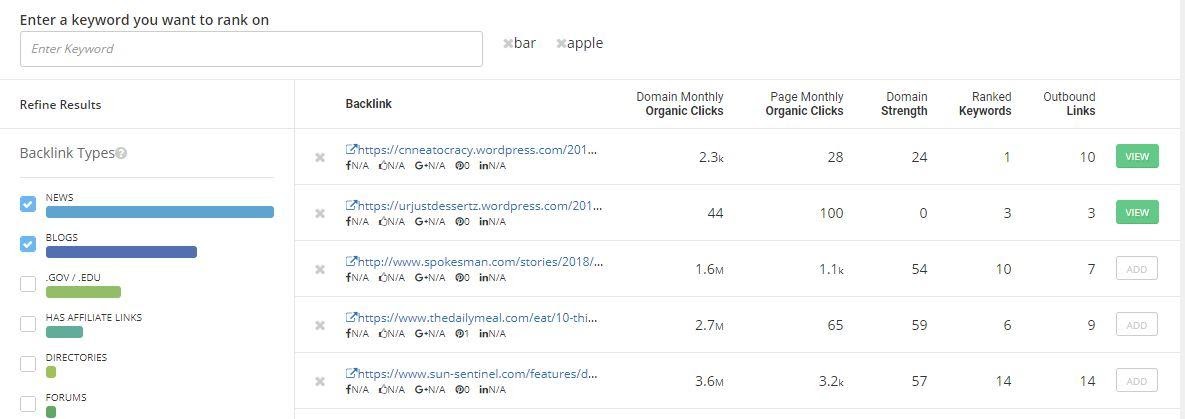The width and height of the screenshot is (1185, 419).
Task: Dismiss the cnneatocracy backlink row
Action: point(320,157)
